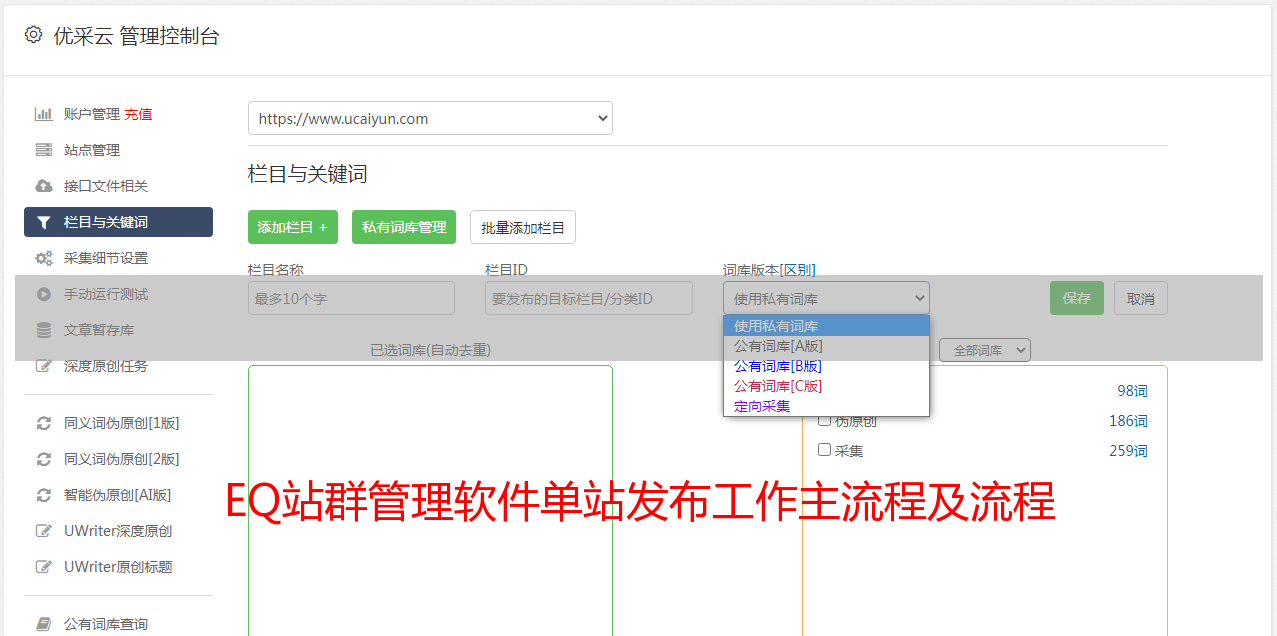Click the 词库版本 select box
Screen dimensions: 1277x636
click(826, 298)
